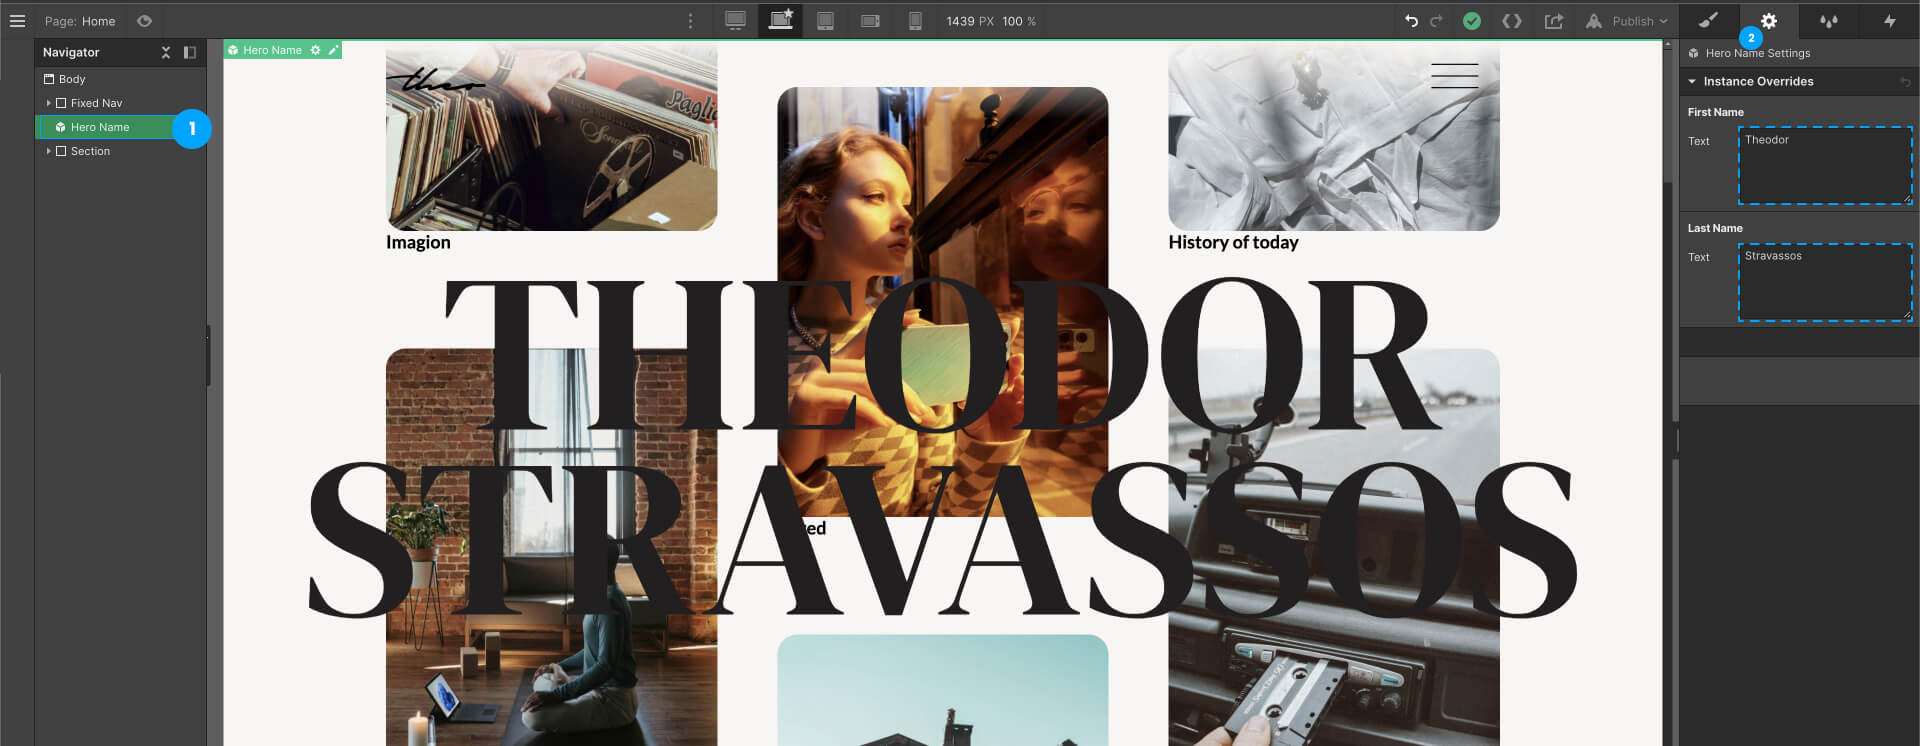
Task: Open the Page: Home page selector
Action: pos(80,21)
